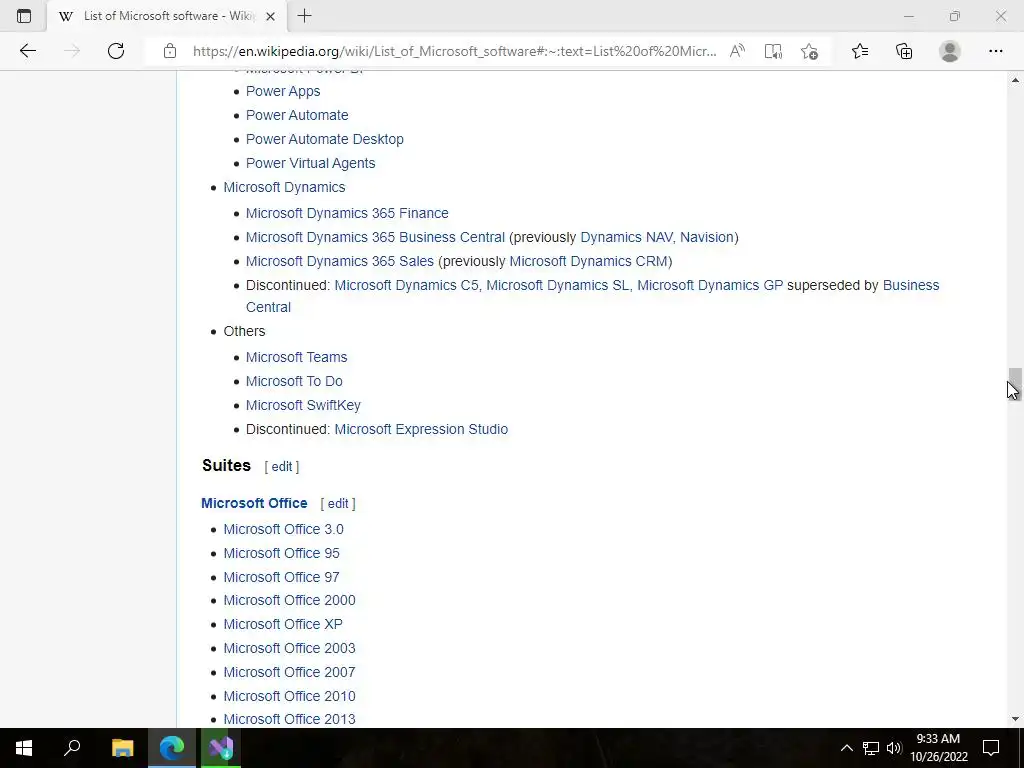Click the scrollbar up arrow
The height and width of the screenshot is (768, 1024).
pyautogui.click(x=1015, y=80)
